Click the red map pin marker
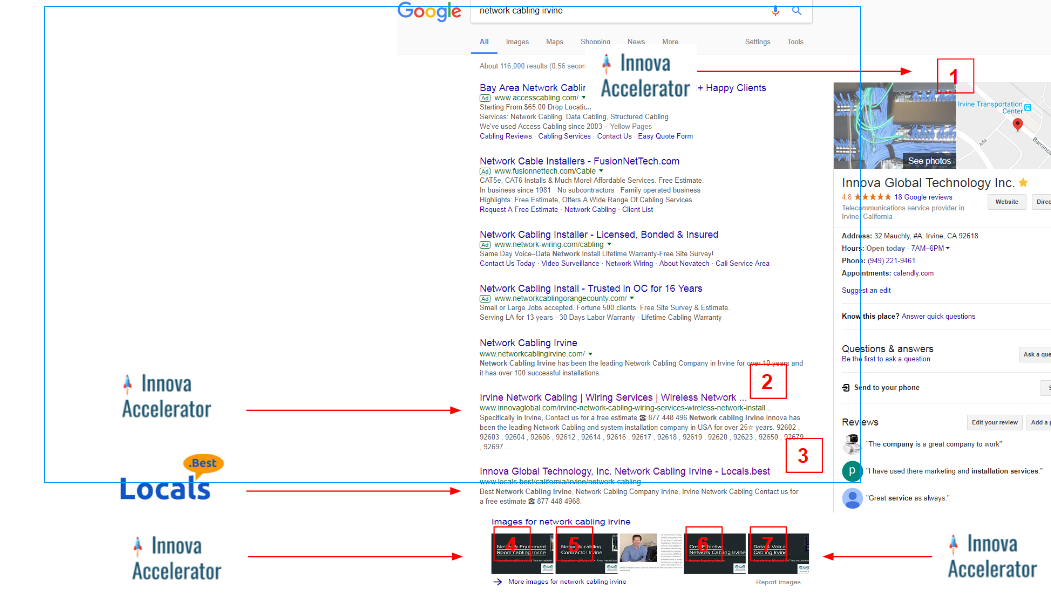 [1017, 125]
